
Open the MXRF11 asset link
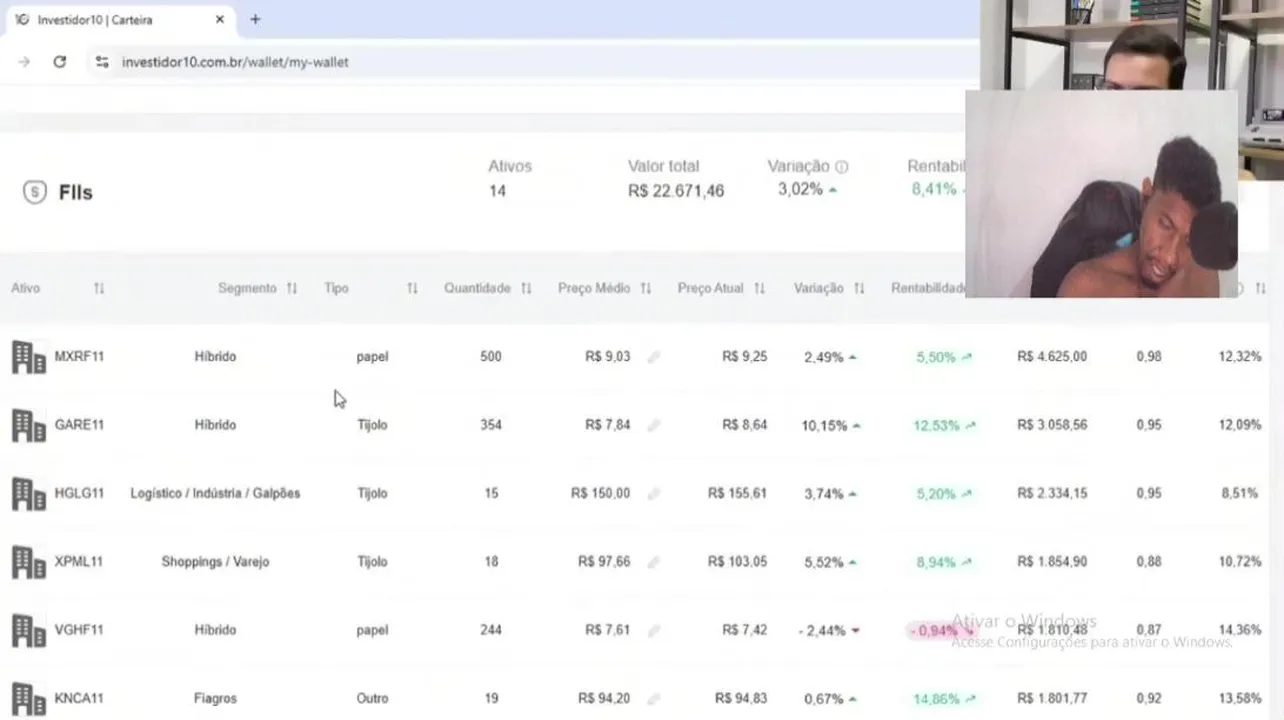pyautogui.click(x=79, y=357)
